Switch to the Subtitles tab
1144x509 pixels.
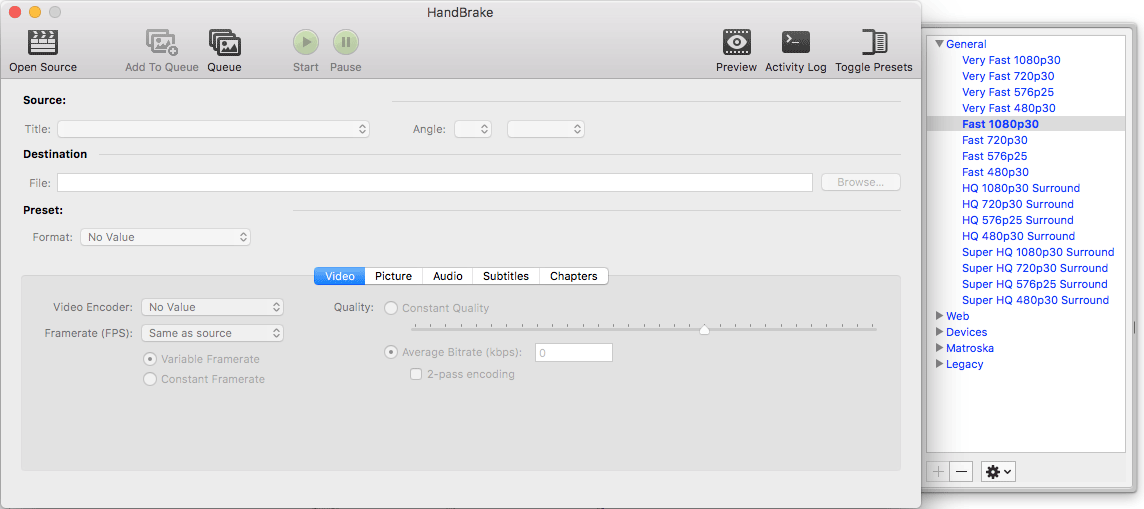tap(505, 276)
